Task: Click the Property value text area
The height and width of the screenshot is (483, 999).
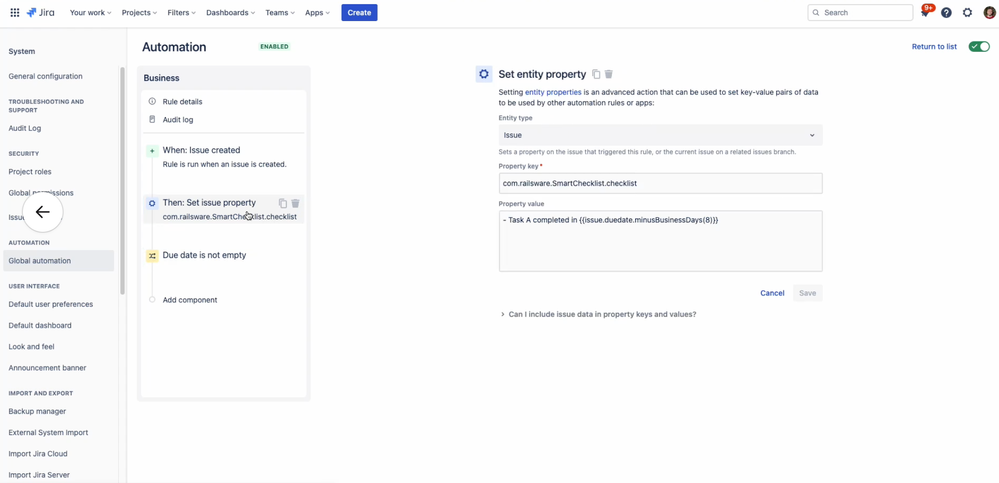Action: pos(660,241)
